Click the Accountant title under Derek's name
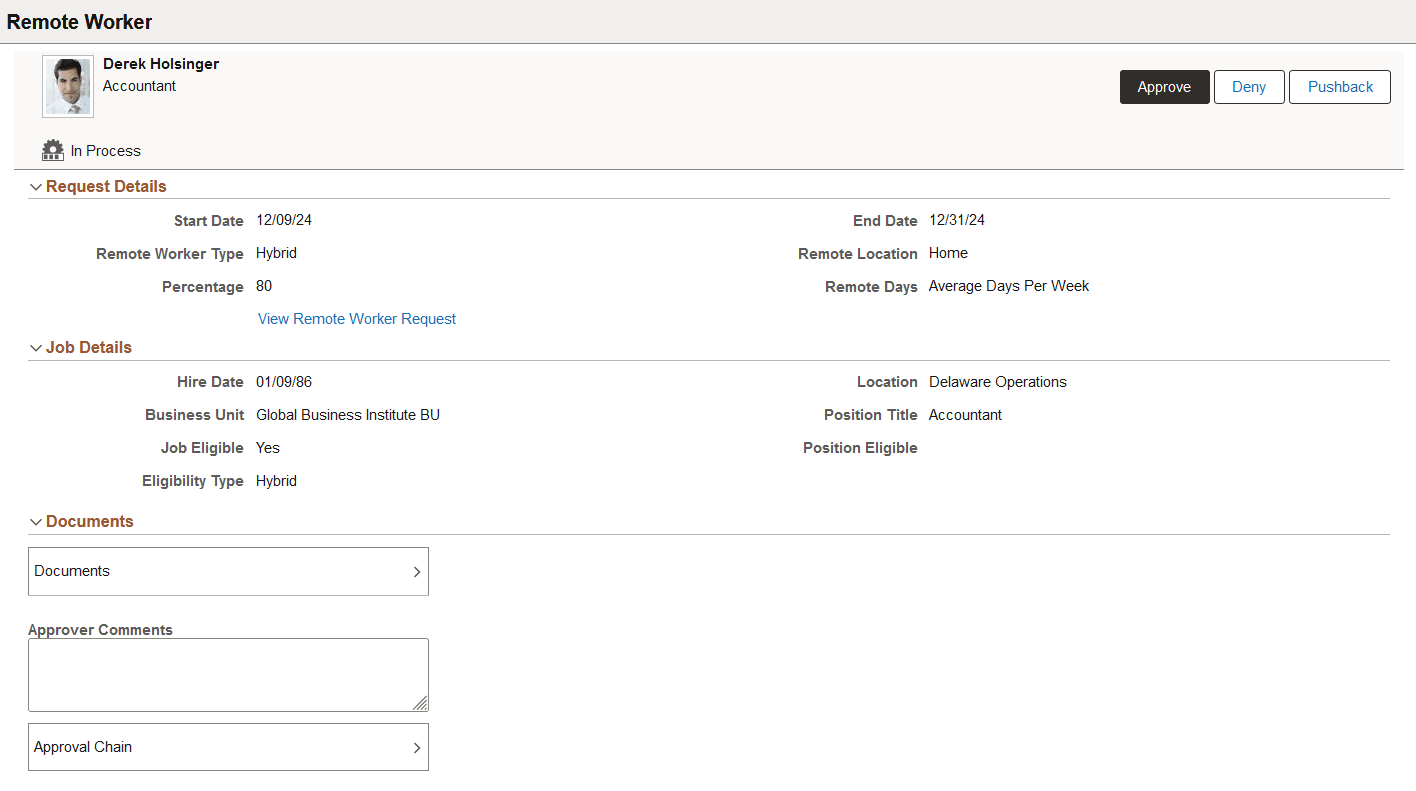Screen dimensions: 1416x791 [139, 86]
